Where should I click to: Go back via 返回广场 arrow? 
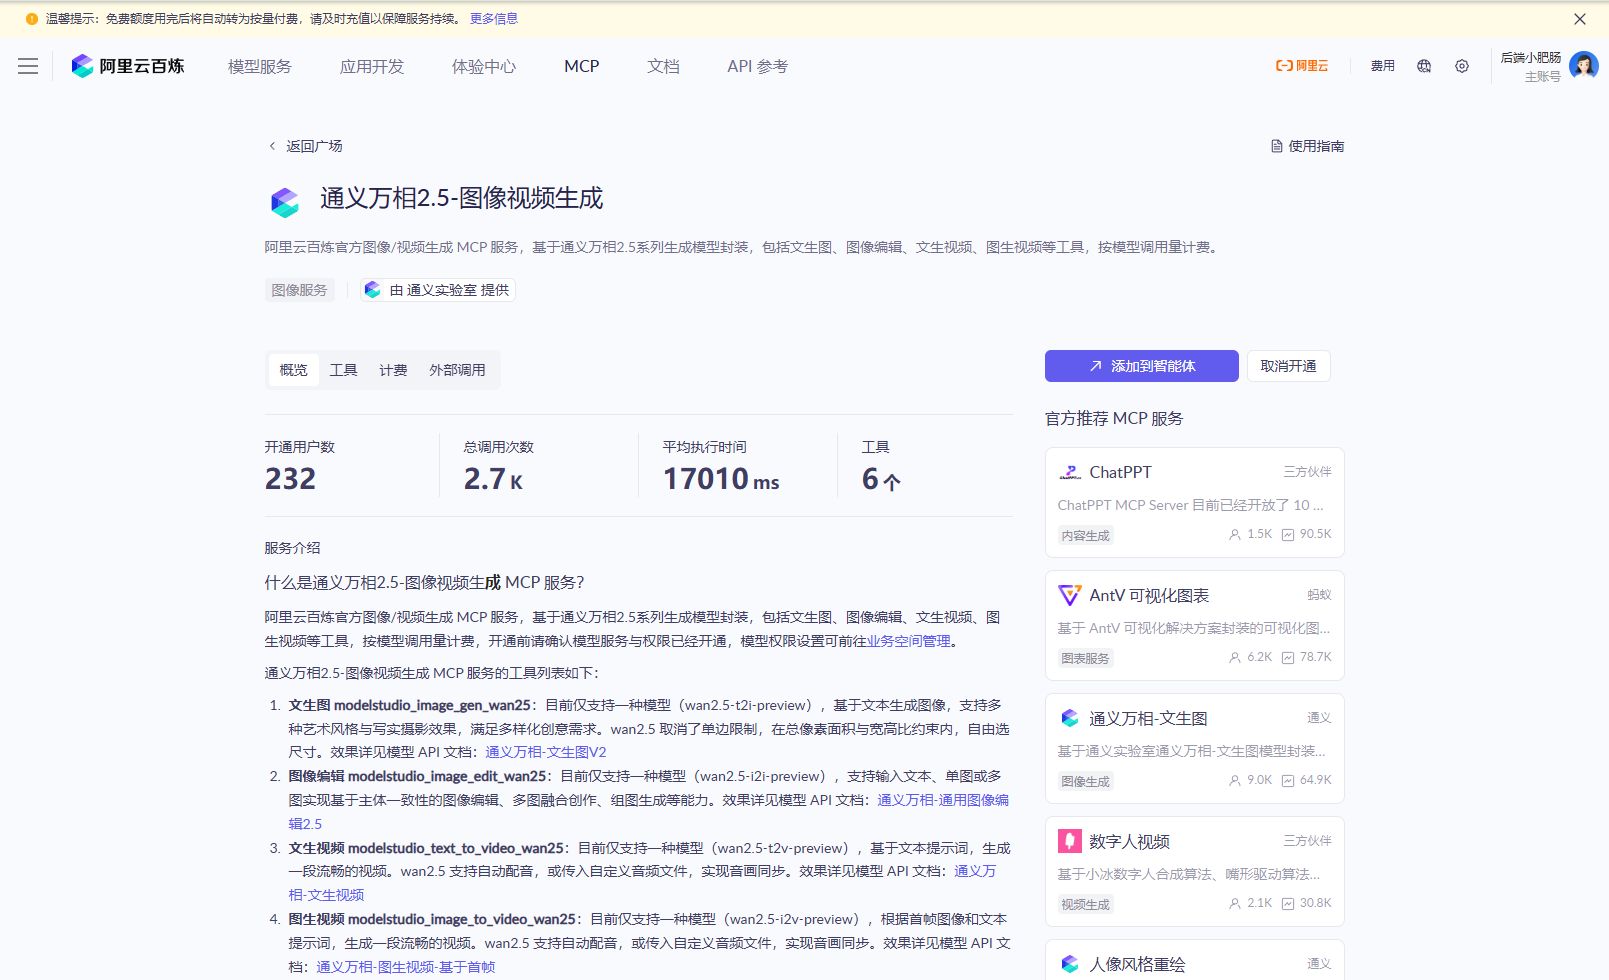click(x=272, y=146)
